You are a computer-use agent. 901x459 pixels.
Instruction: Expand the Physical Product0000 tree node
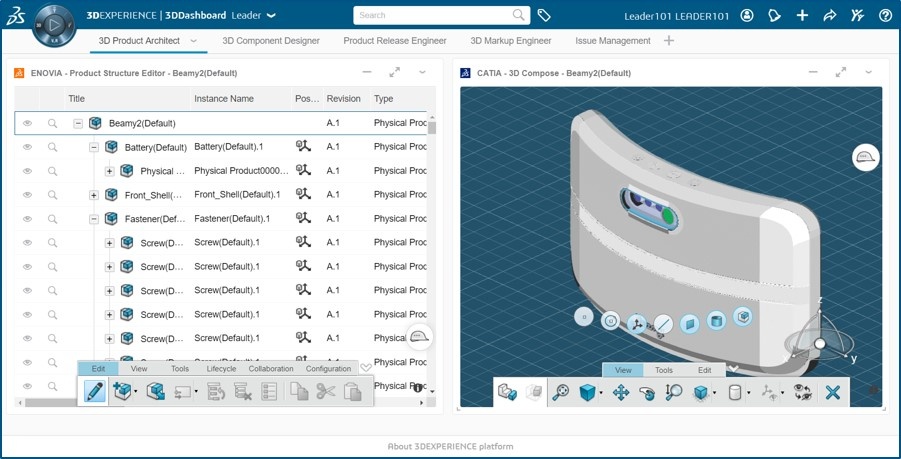tap(110, 171)
